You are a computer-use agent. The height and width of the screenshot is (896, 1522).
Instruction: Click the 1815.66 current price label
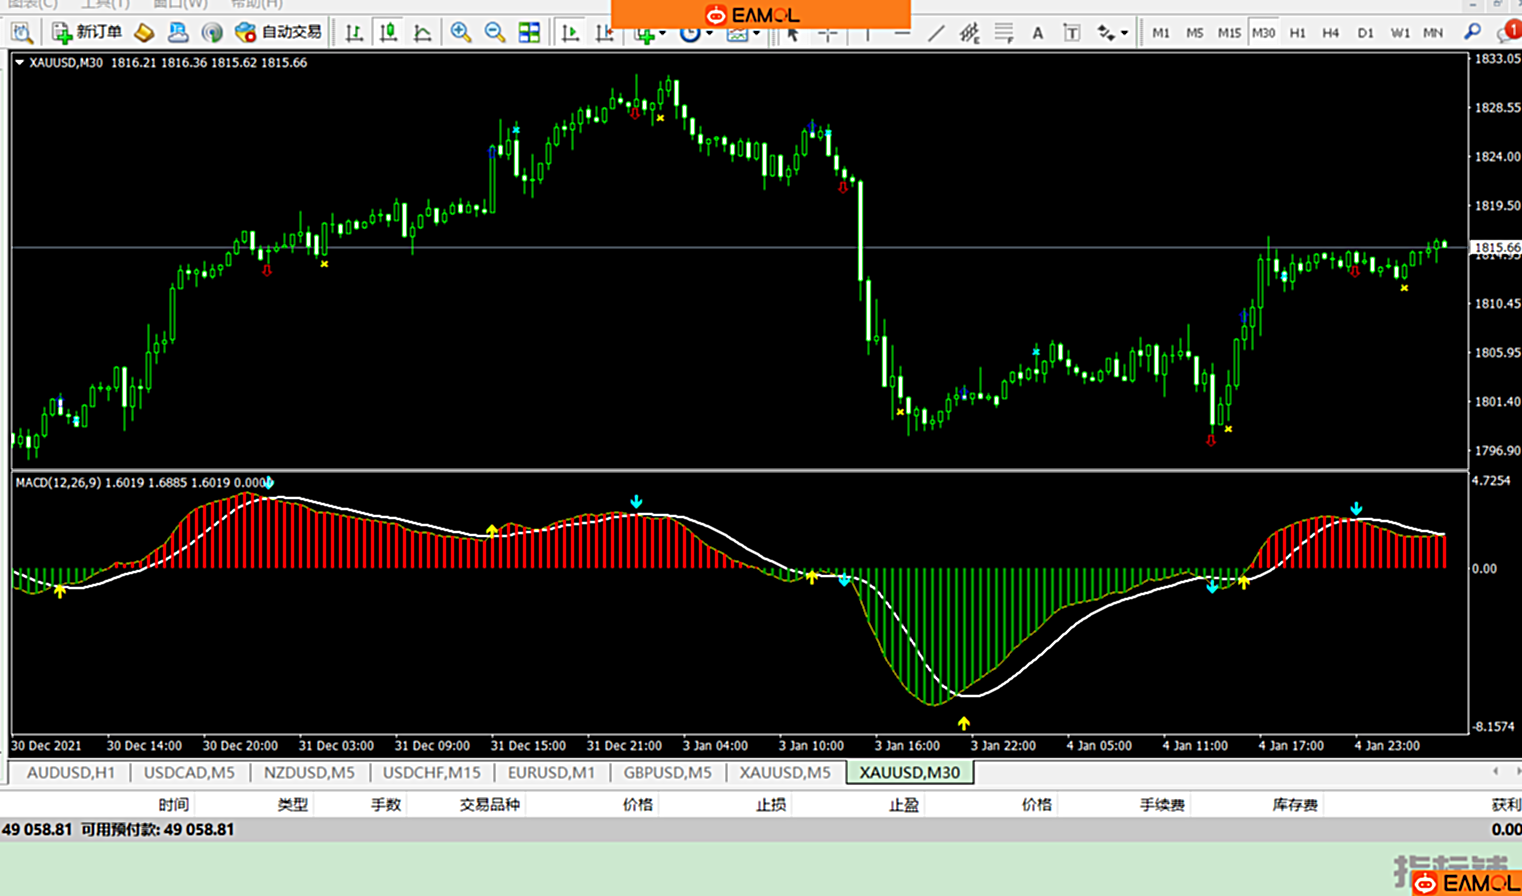[x=1496, y=247]
